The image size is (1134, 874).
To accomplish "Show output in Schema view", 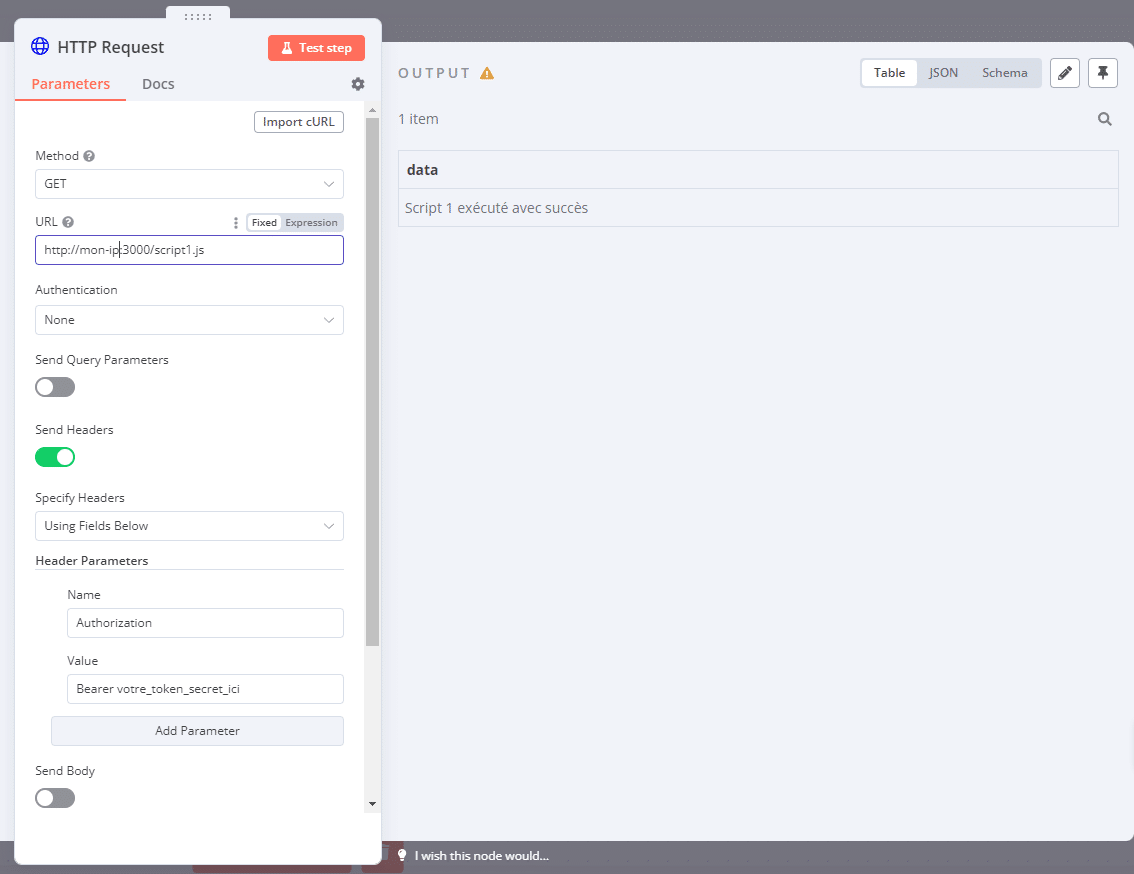I will [1005, 73].
